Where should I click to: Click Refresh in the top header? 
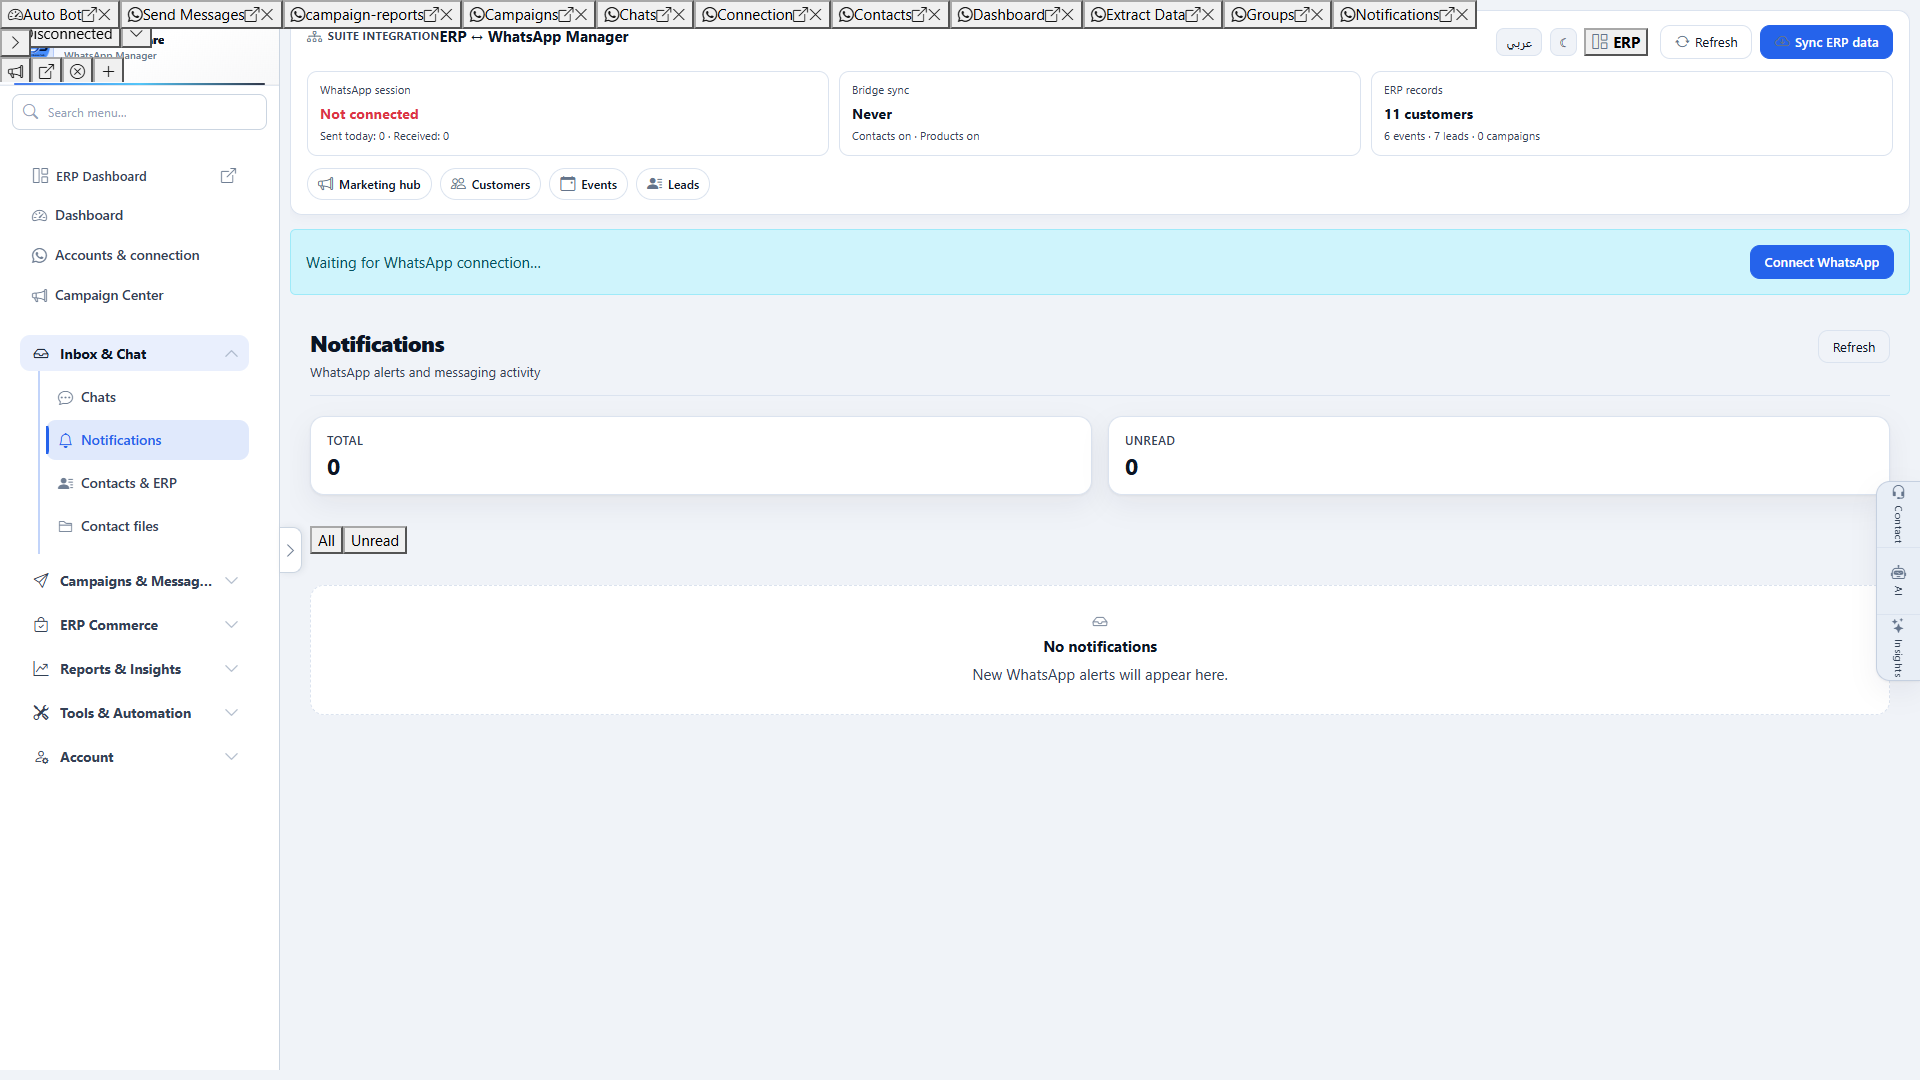(1706, 42)
